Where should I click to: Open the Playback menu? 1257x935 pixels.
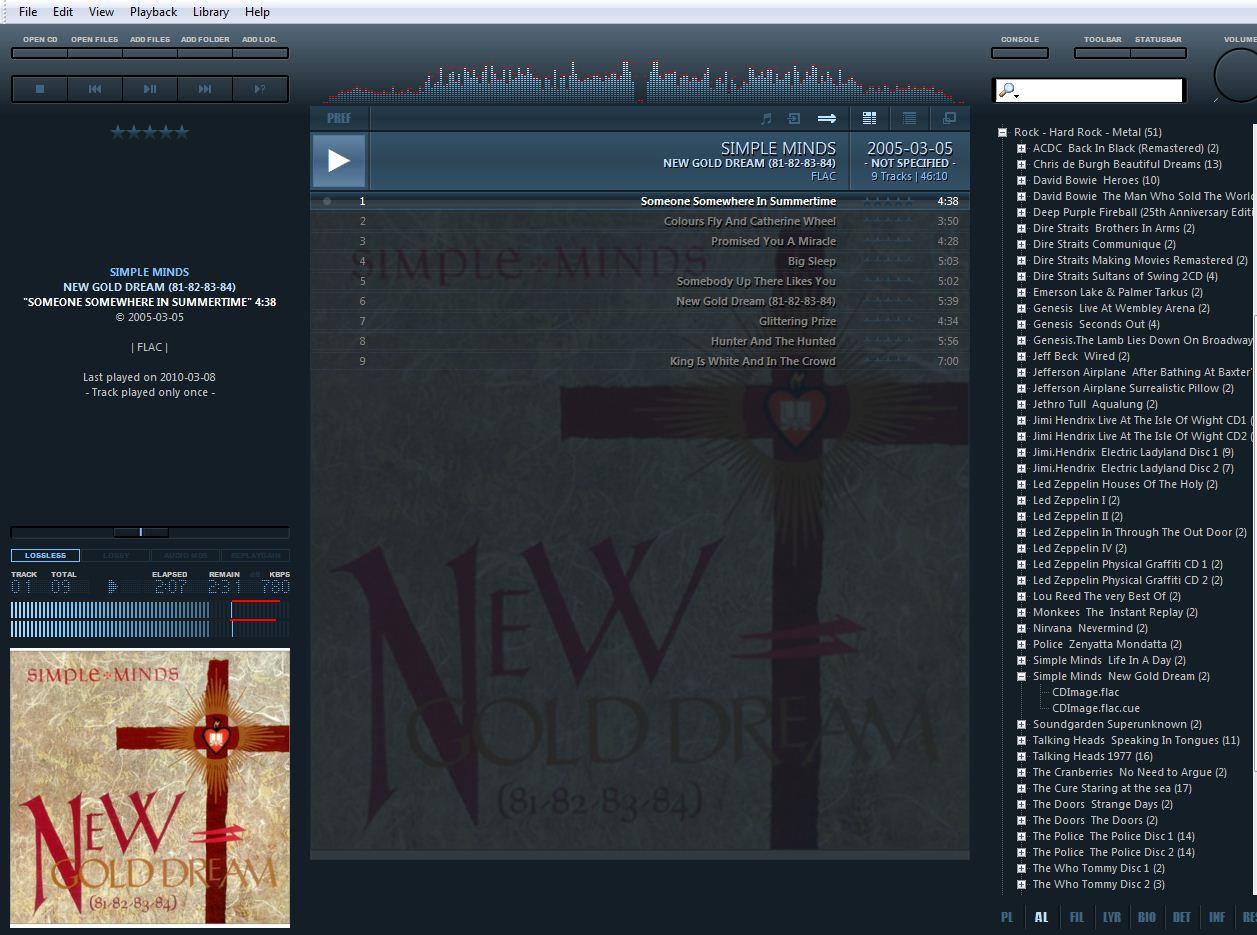[153, 12]
